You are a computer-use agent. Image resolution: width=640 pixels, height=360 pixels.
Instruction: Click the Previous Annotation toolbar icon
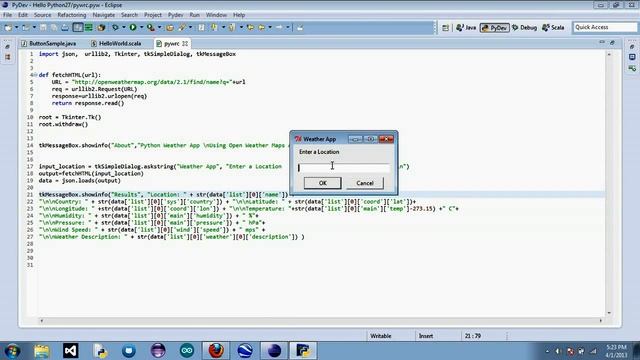(232, 28)
